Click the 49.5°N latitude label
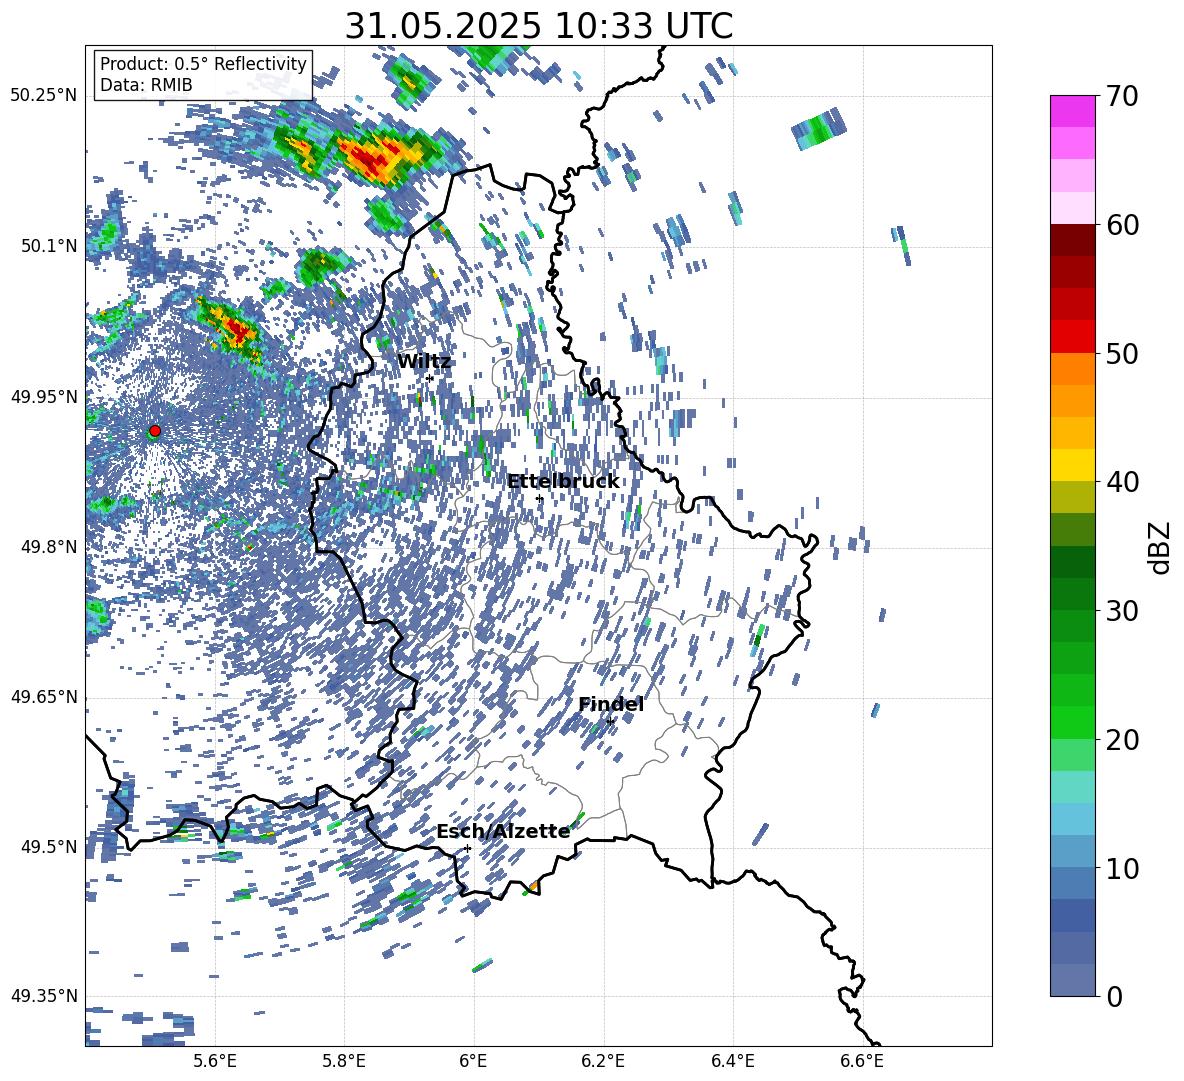The height and width of the screenshot is (1081, 1184). click(x=49, y=847)
